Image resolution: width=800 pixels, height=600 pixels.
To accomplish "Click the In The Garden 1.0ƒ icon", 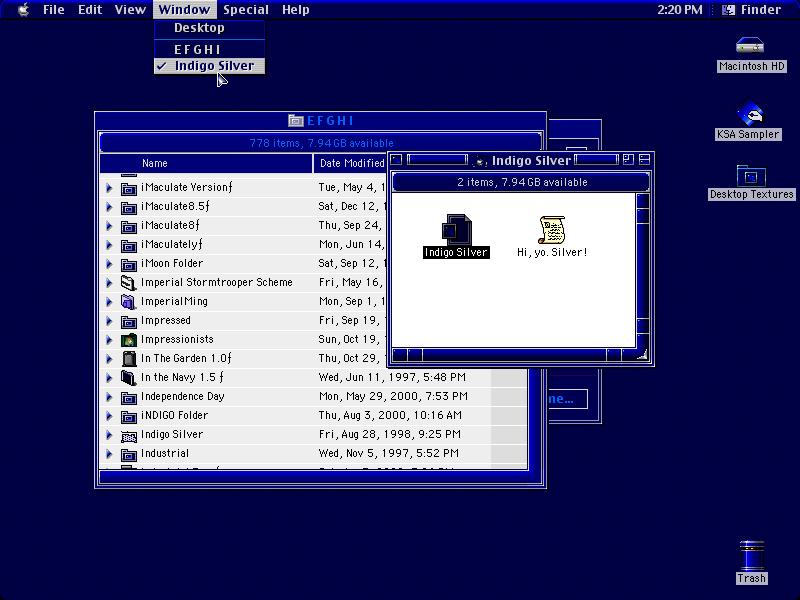I will [129, 359].
